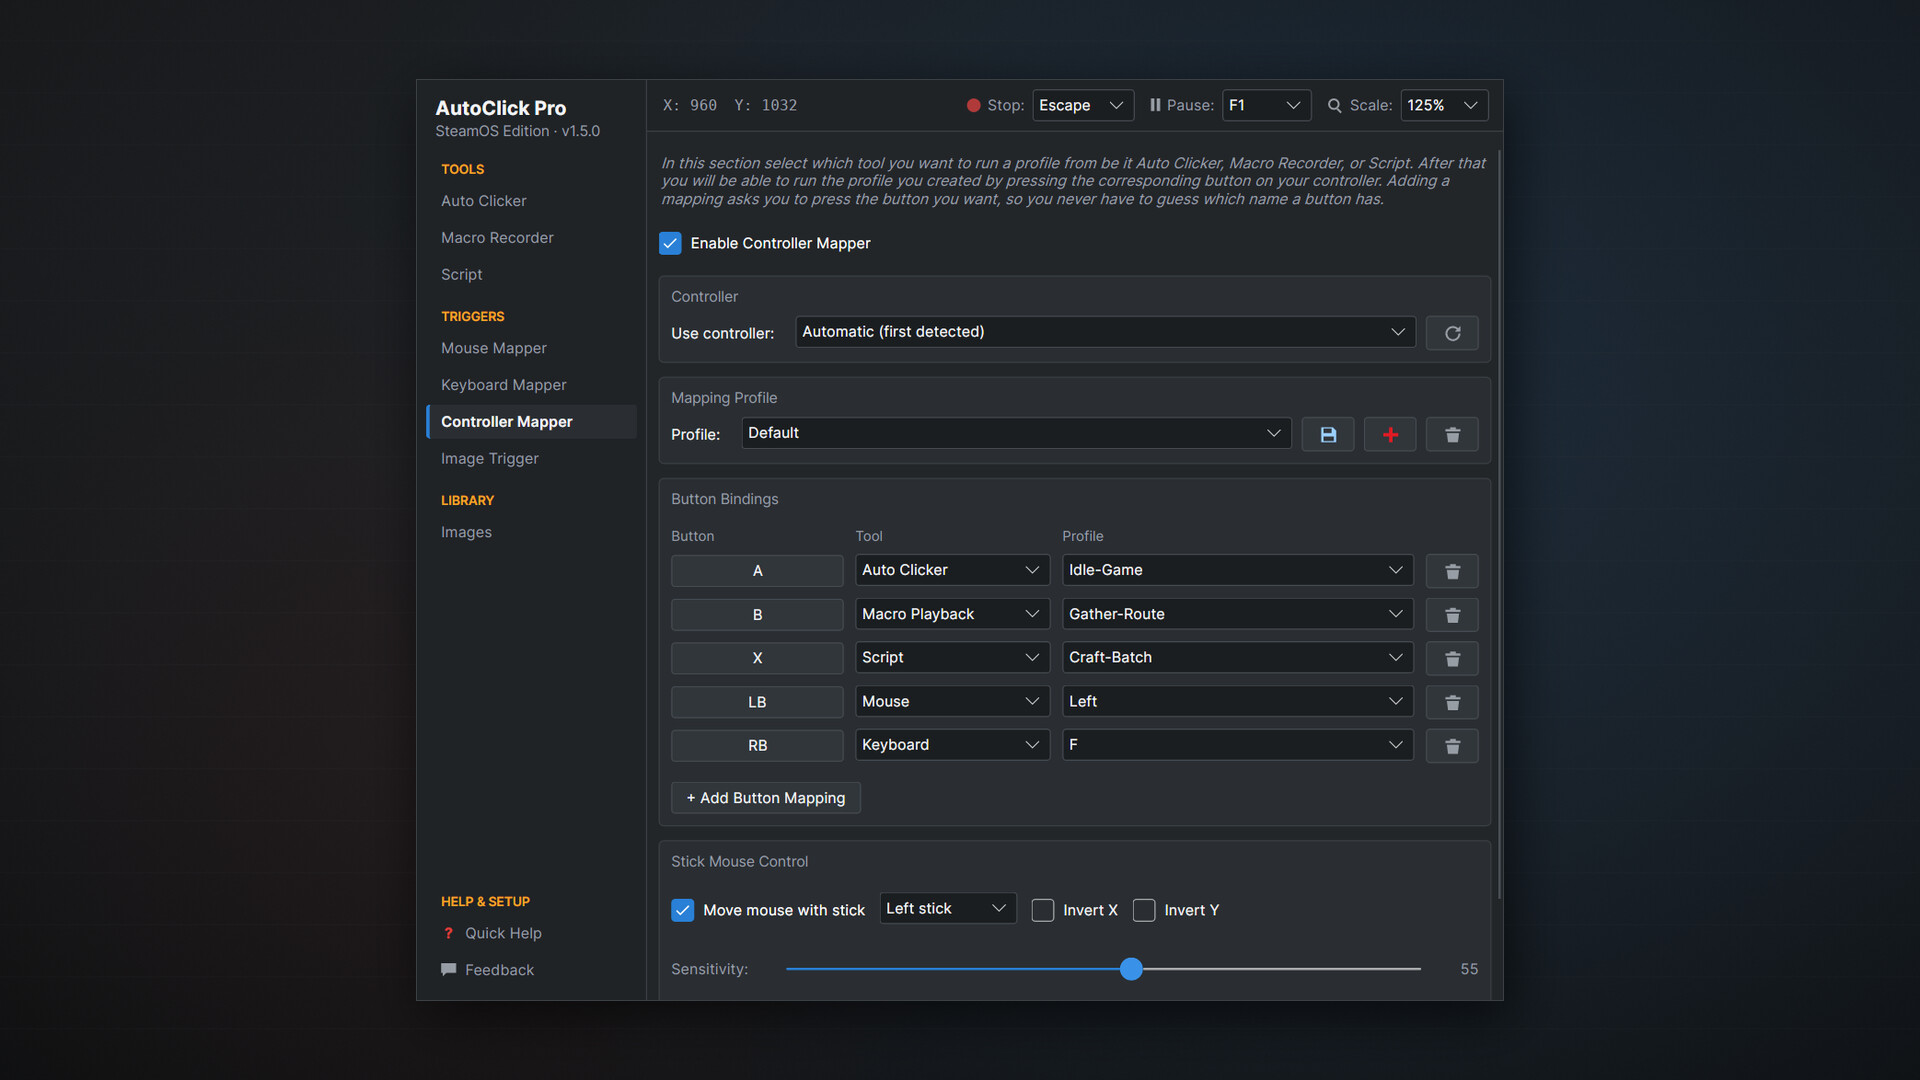Click the Pause bars icon
The height and width of the screenshot is (1080, 1920).
(x=1155, y=105)
